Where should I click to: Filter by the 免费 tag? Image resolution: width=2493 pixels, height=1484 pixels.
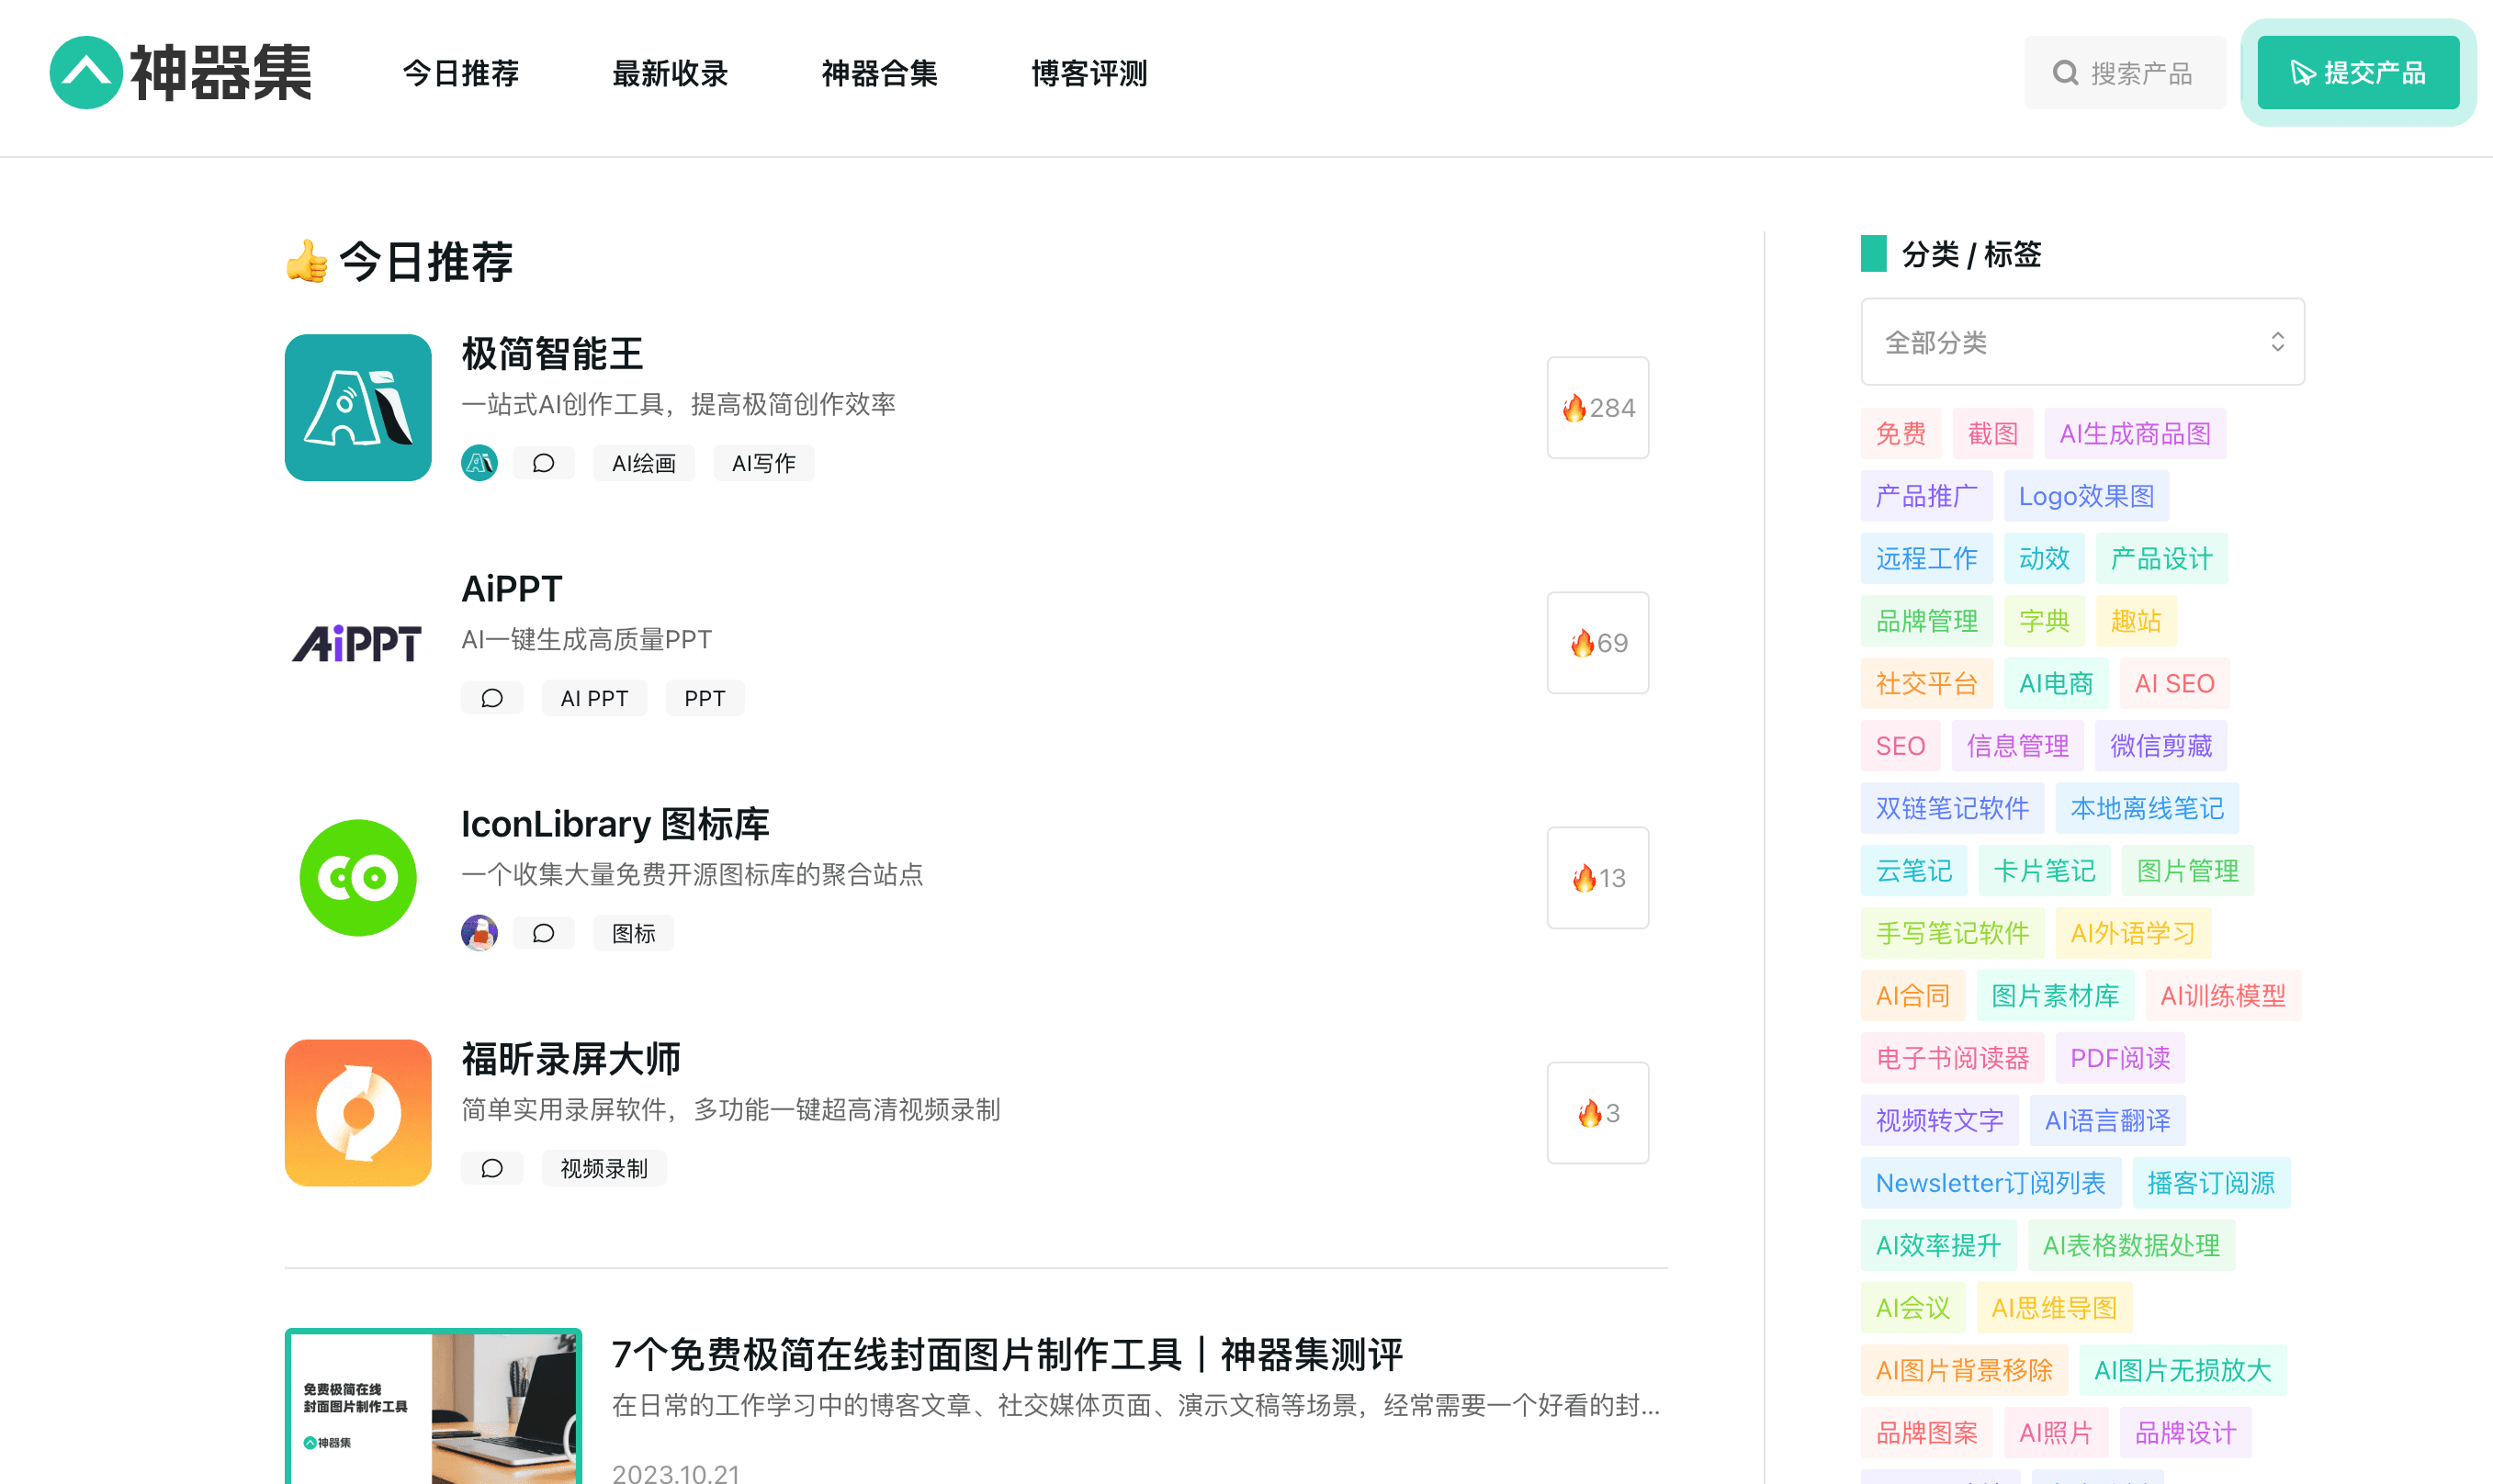click(x=1901, y=433)
